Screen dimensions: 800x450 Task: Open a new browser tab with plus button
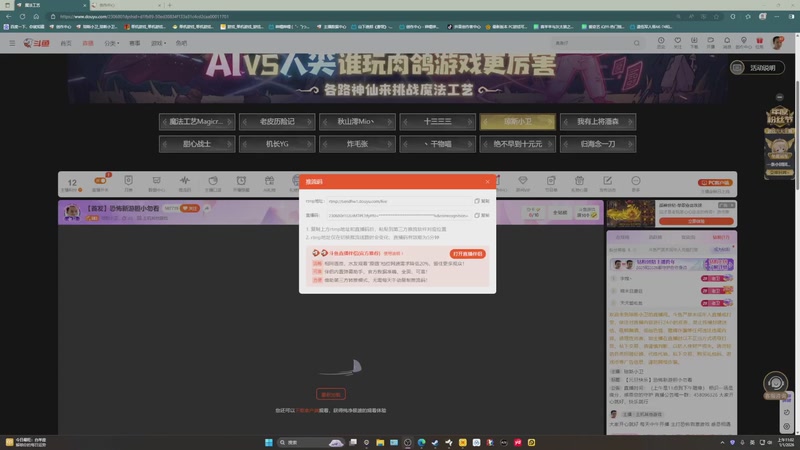coord(169,5)
